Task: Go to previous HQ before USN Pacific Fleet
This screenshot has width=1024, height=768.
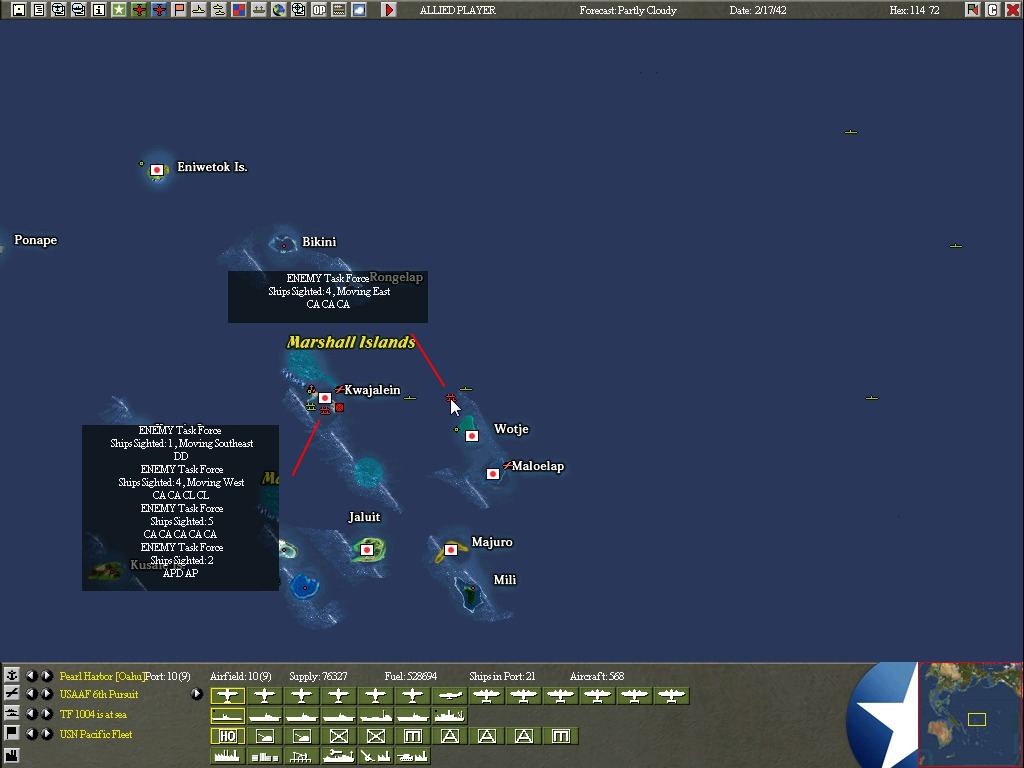Action: tap(31, 734)
